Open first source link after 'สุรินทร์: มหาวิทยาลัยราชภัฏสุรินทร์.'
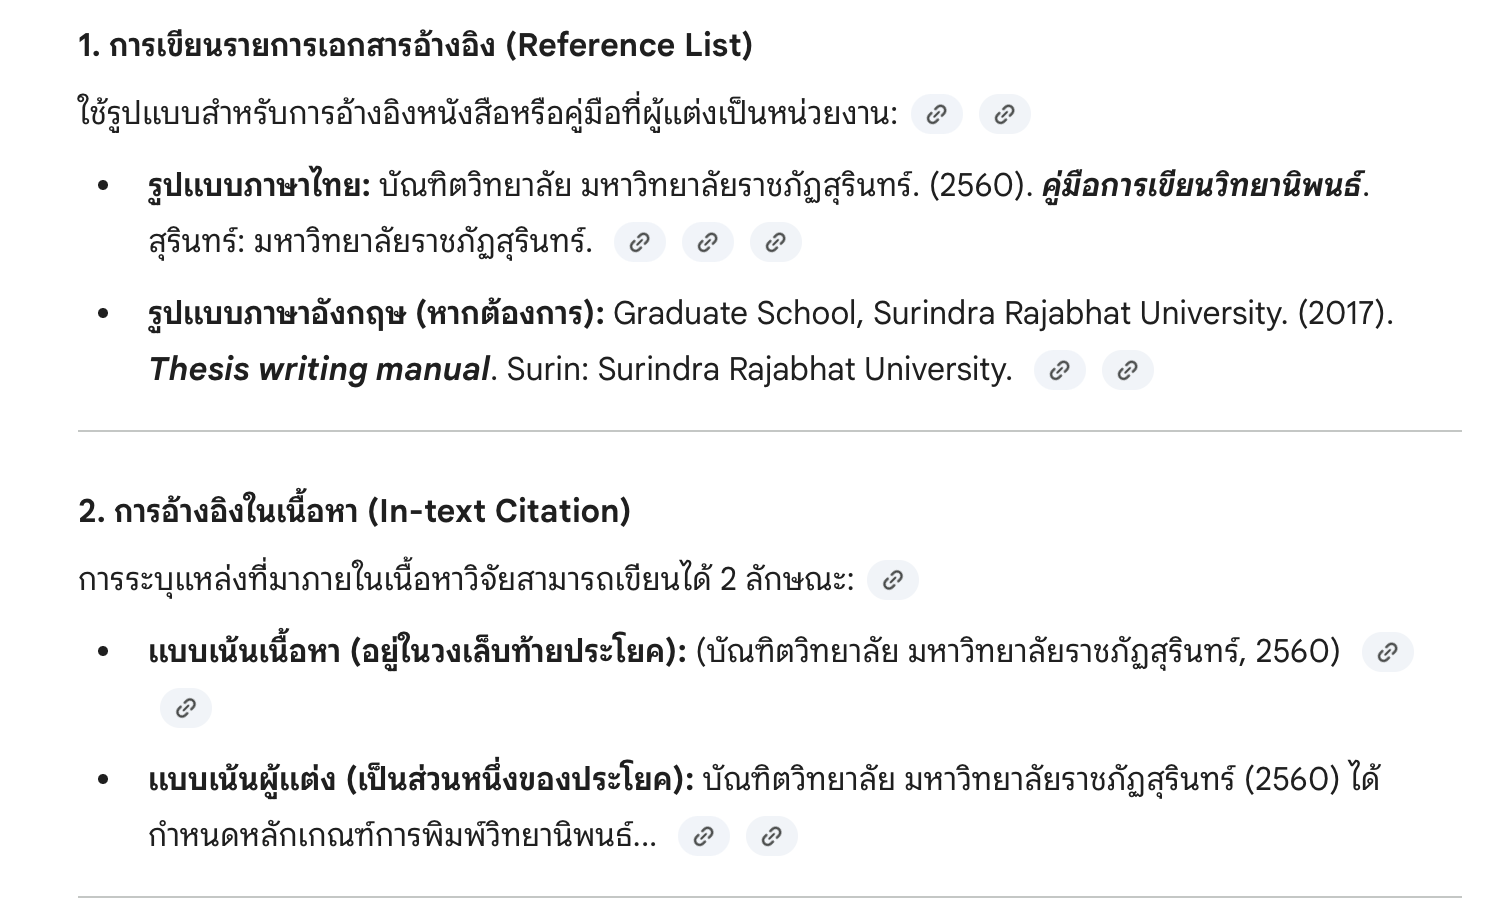Image resolution: width=1506 pixels, height=924 pixels. pyautogui.click(x=640, y=242)
